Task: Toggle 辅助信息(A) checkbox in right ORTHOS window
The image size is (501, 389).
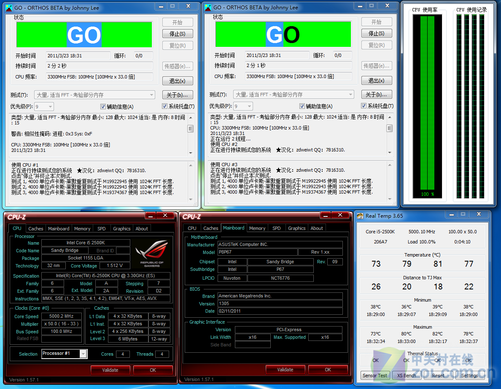Action: pyautogui.click(x=302, y=106)
